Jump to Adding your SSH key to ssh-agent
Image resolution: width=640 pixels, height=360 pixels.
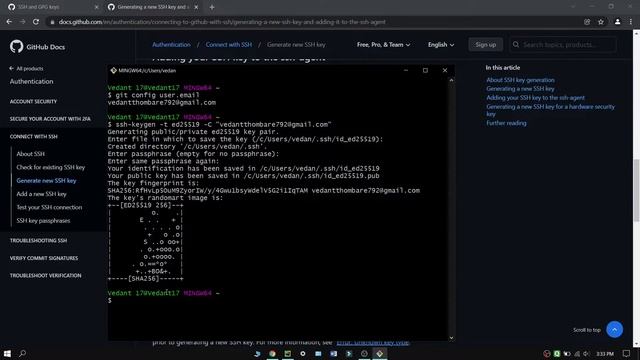(535, 98)
